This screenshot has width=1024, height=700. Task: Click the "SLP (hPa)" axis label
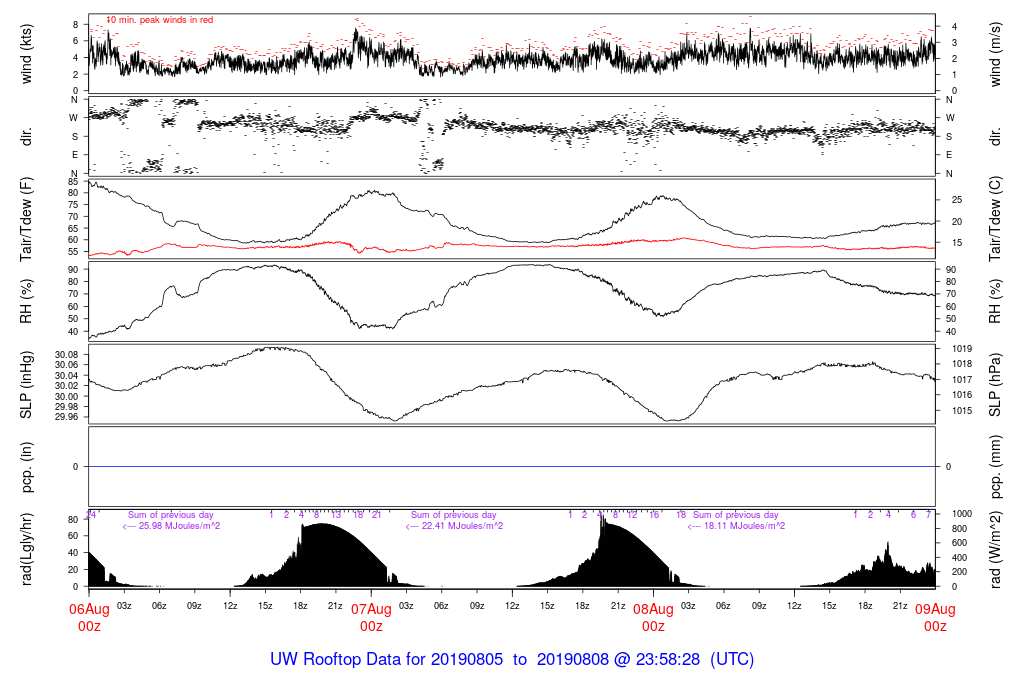(x=995, y=385)
